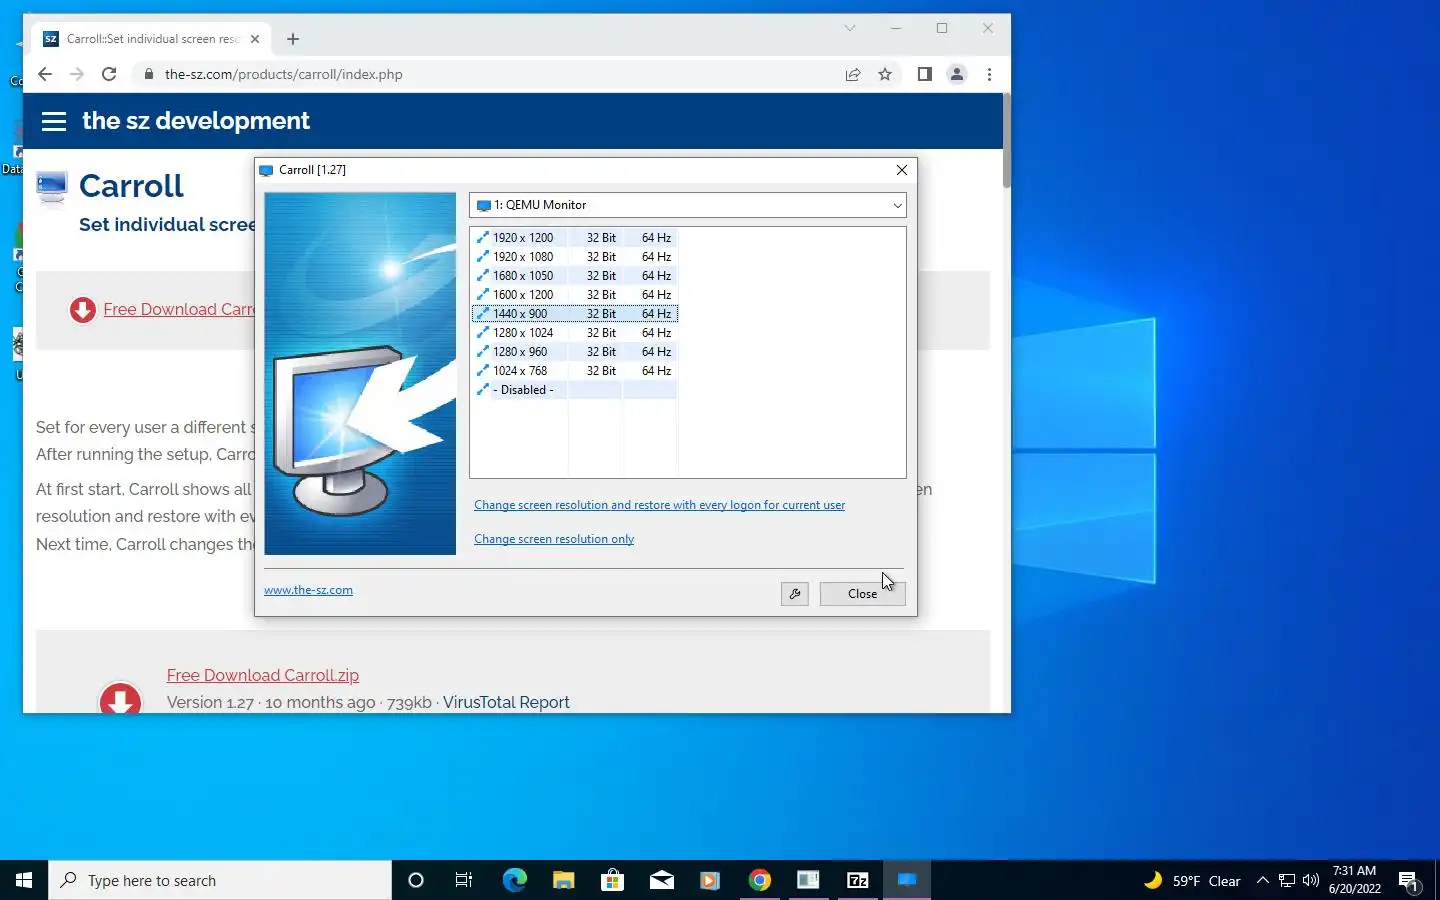Viewport: 1440px width, 900px height.
Task: Select the 1280 x 960 resolution row
Action: pos(574,352)
